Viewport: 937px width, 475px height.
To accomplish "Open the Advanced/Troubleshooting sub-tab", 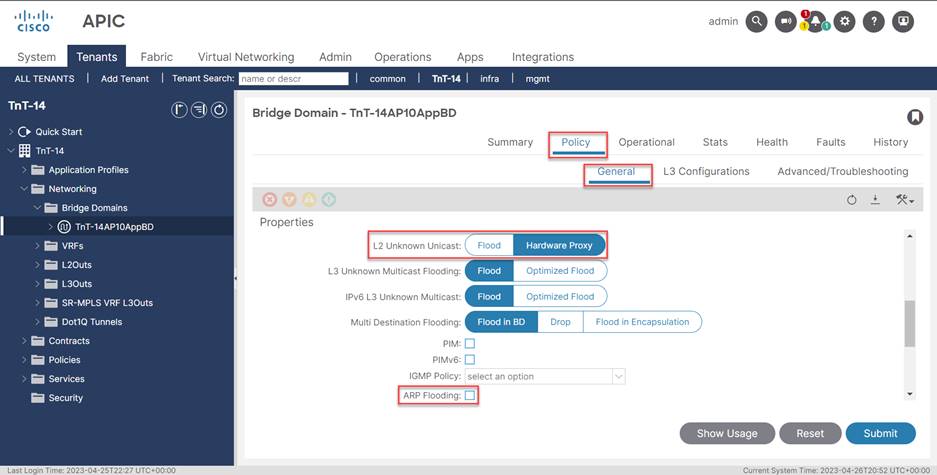I will (x=843, y=171).
